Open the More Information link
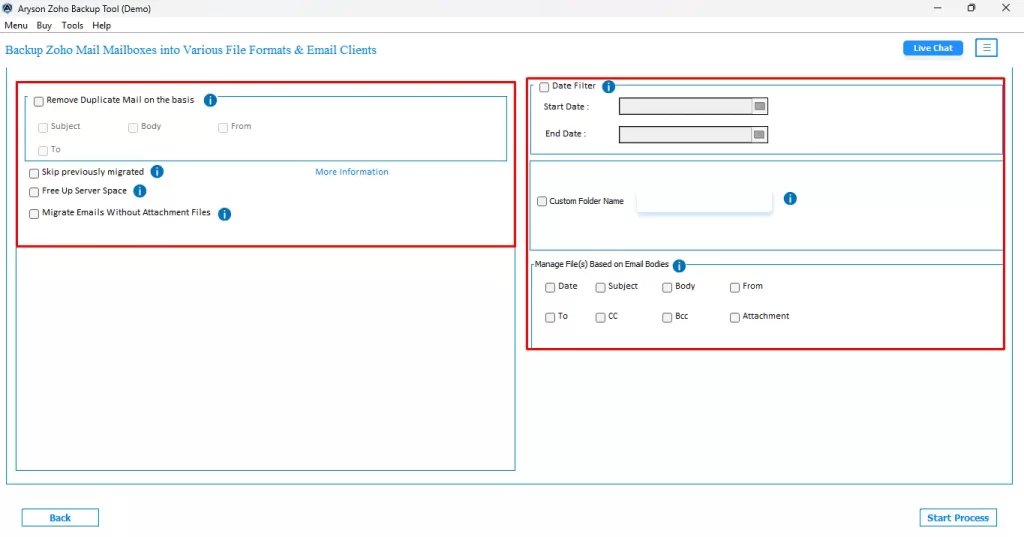1024x537 pixels. click(x=351, y=172)
